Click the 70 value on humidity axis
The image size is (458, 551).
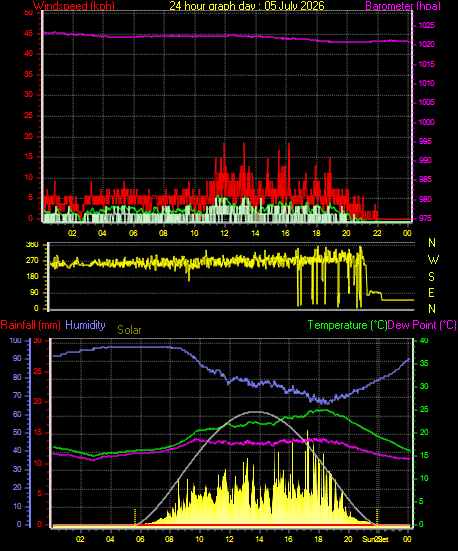pyautogui.click(x=17, y=396)
